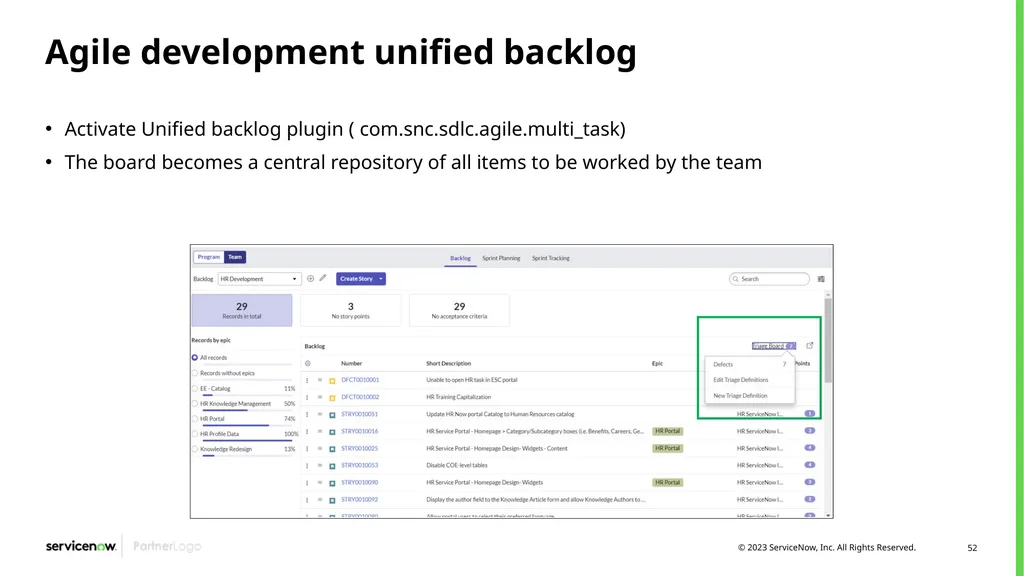
Task: Toggle the Triage Board dropdown
Action: 773,345
